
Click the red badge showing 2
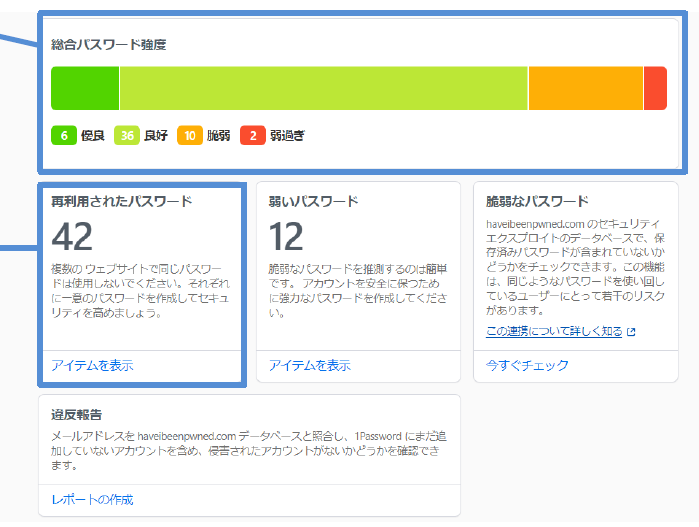253,136
